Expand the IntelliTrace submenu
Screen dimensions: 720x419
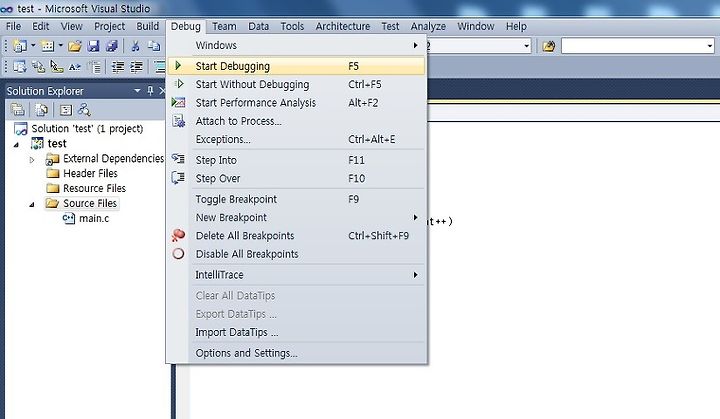pos(415,275)
